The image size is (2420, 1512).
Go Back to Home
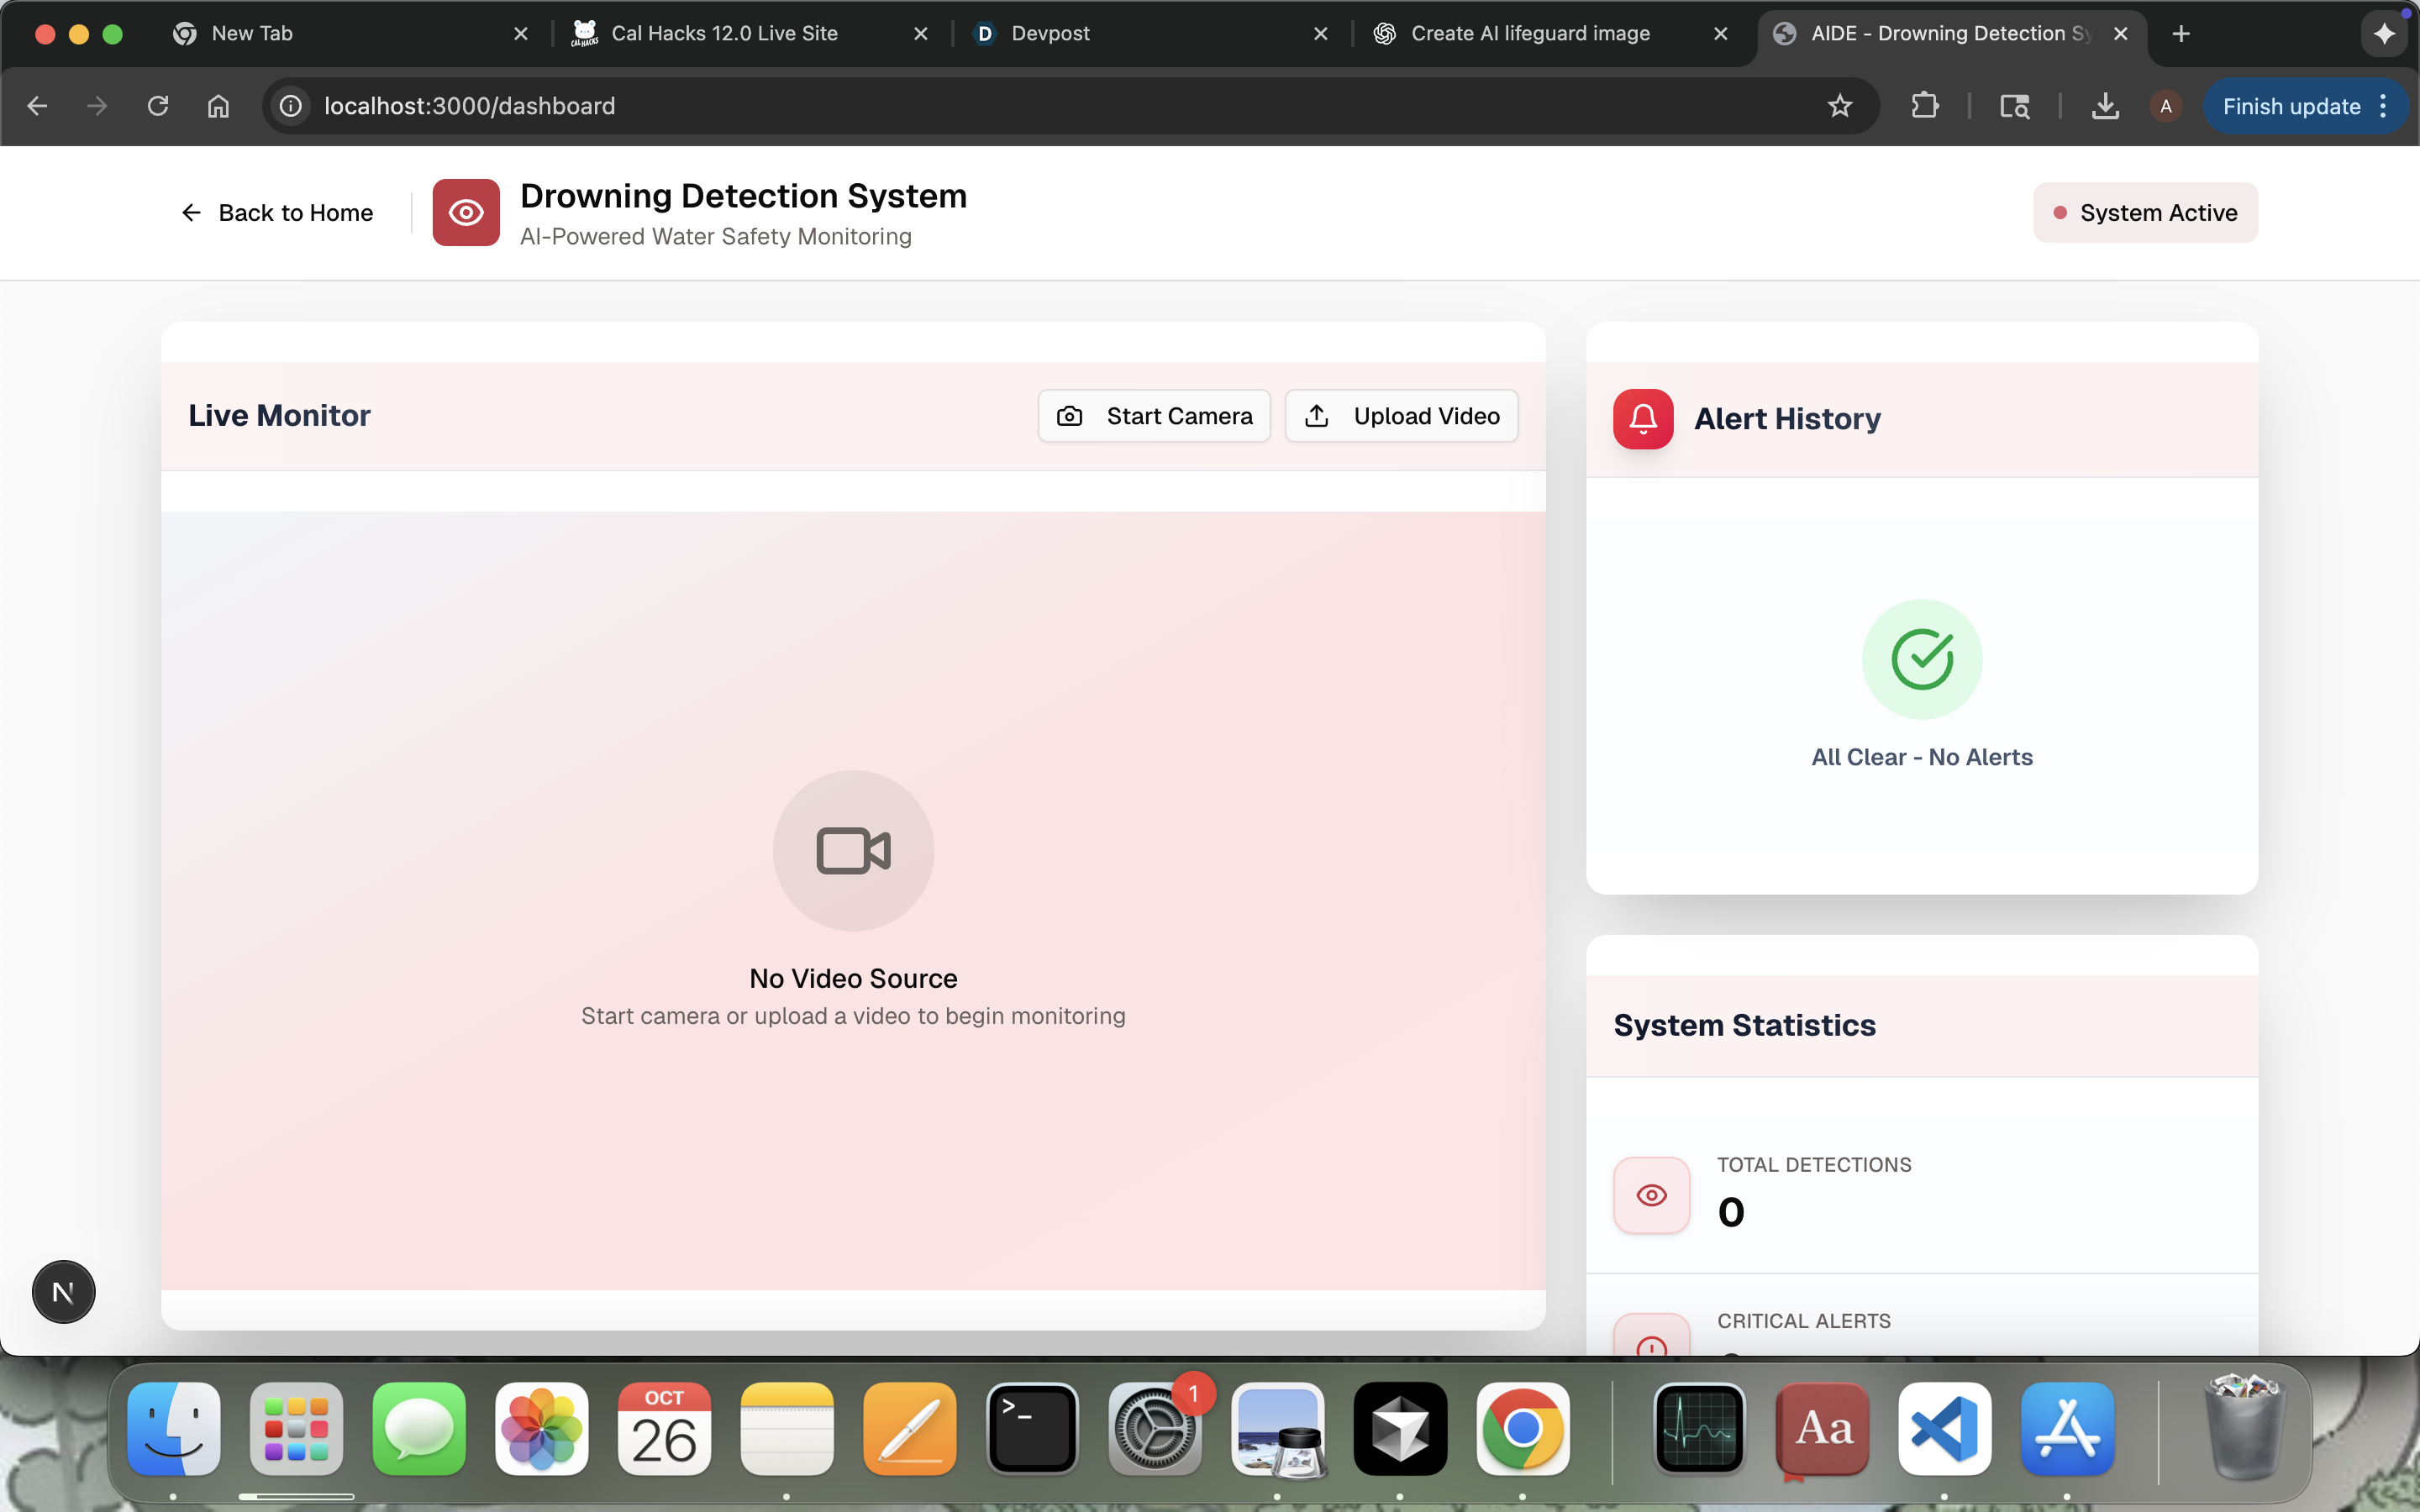(x=277, y=212)
